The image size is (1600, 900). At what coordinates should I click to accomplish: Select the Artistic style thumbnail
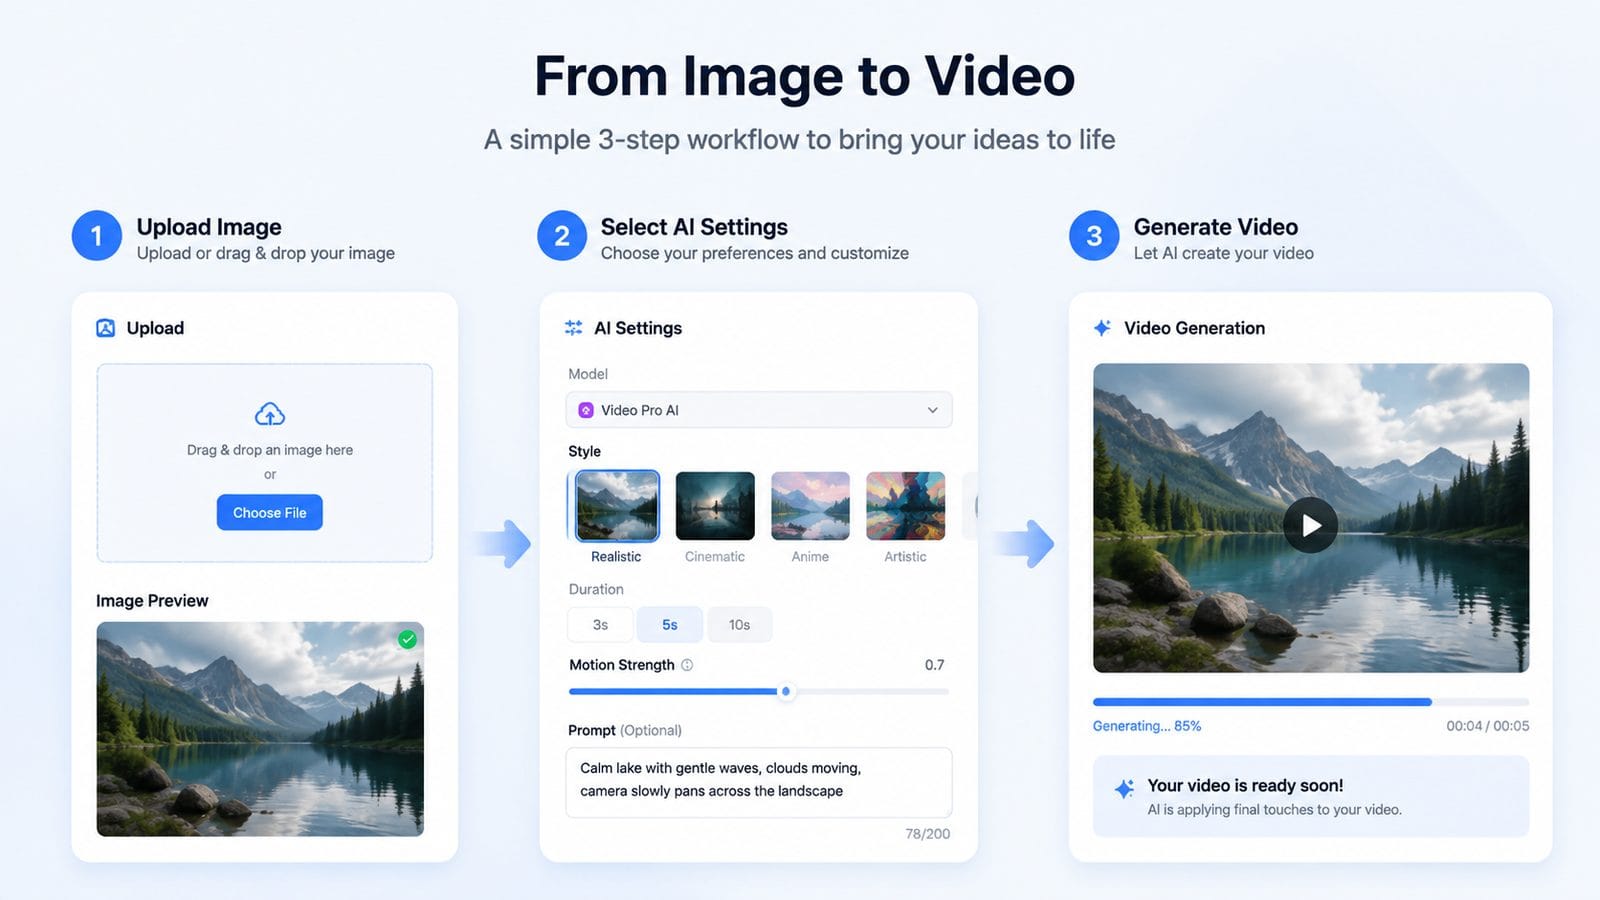905,506
